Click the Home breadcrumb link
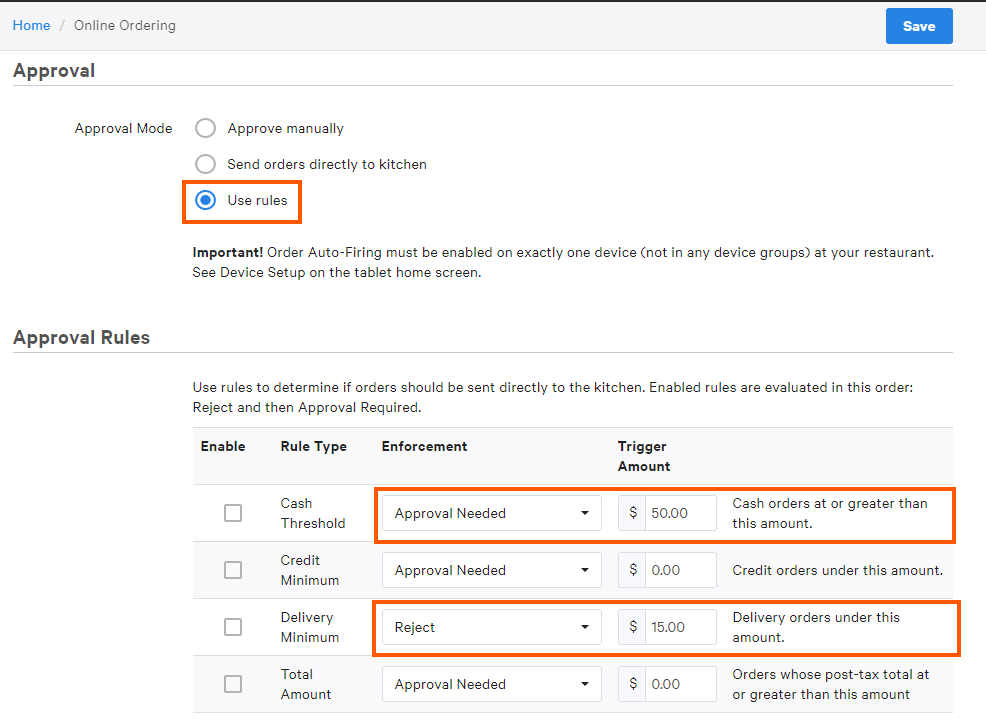986x725 pixels. pyautogui.click(x=31, y=25)
